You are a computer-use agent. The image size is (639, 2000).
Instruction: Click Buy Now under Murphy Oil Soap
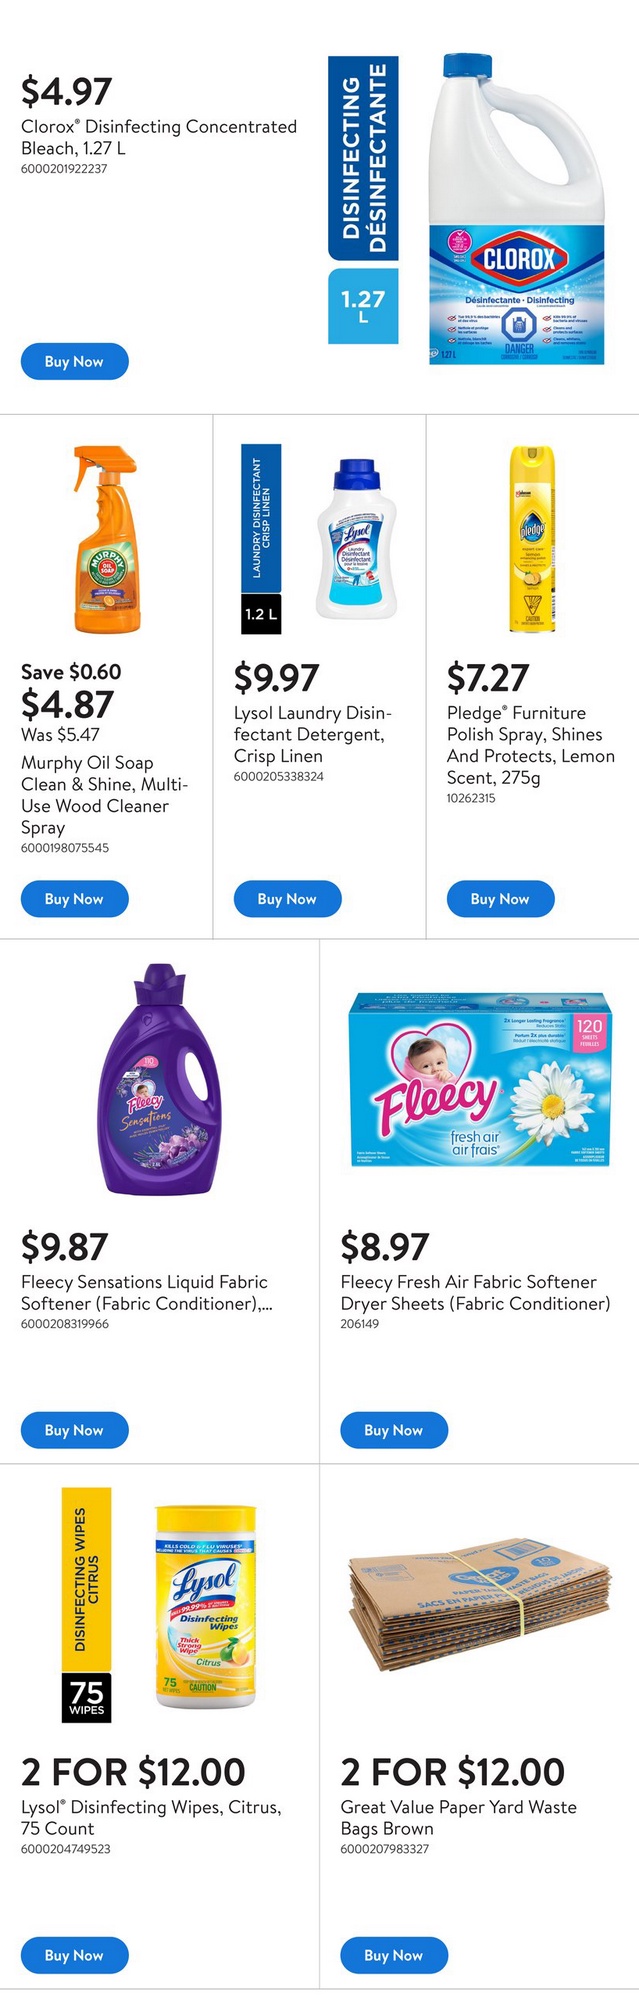(75, 899)
